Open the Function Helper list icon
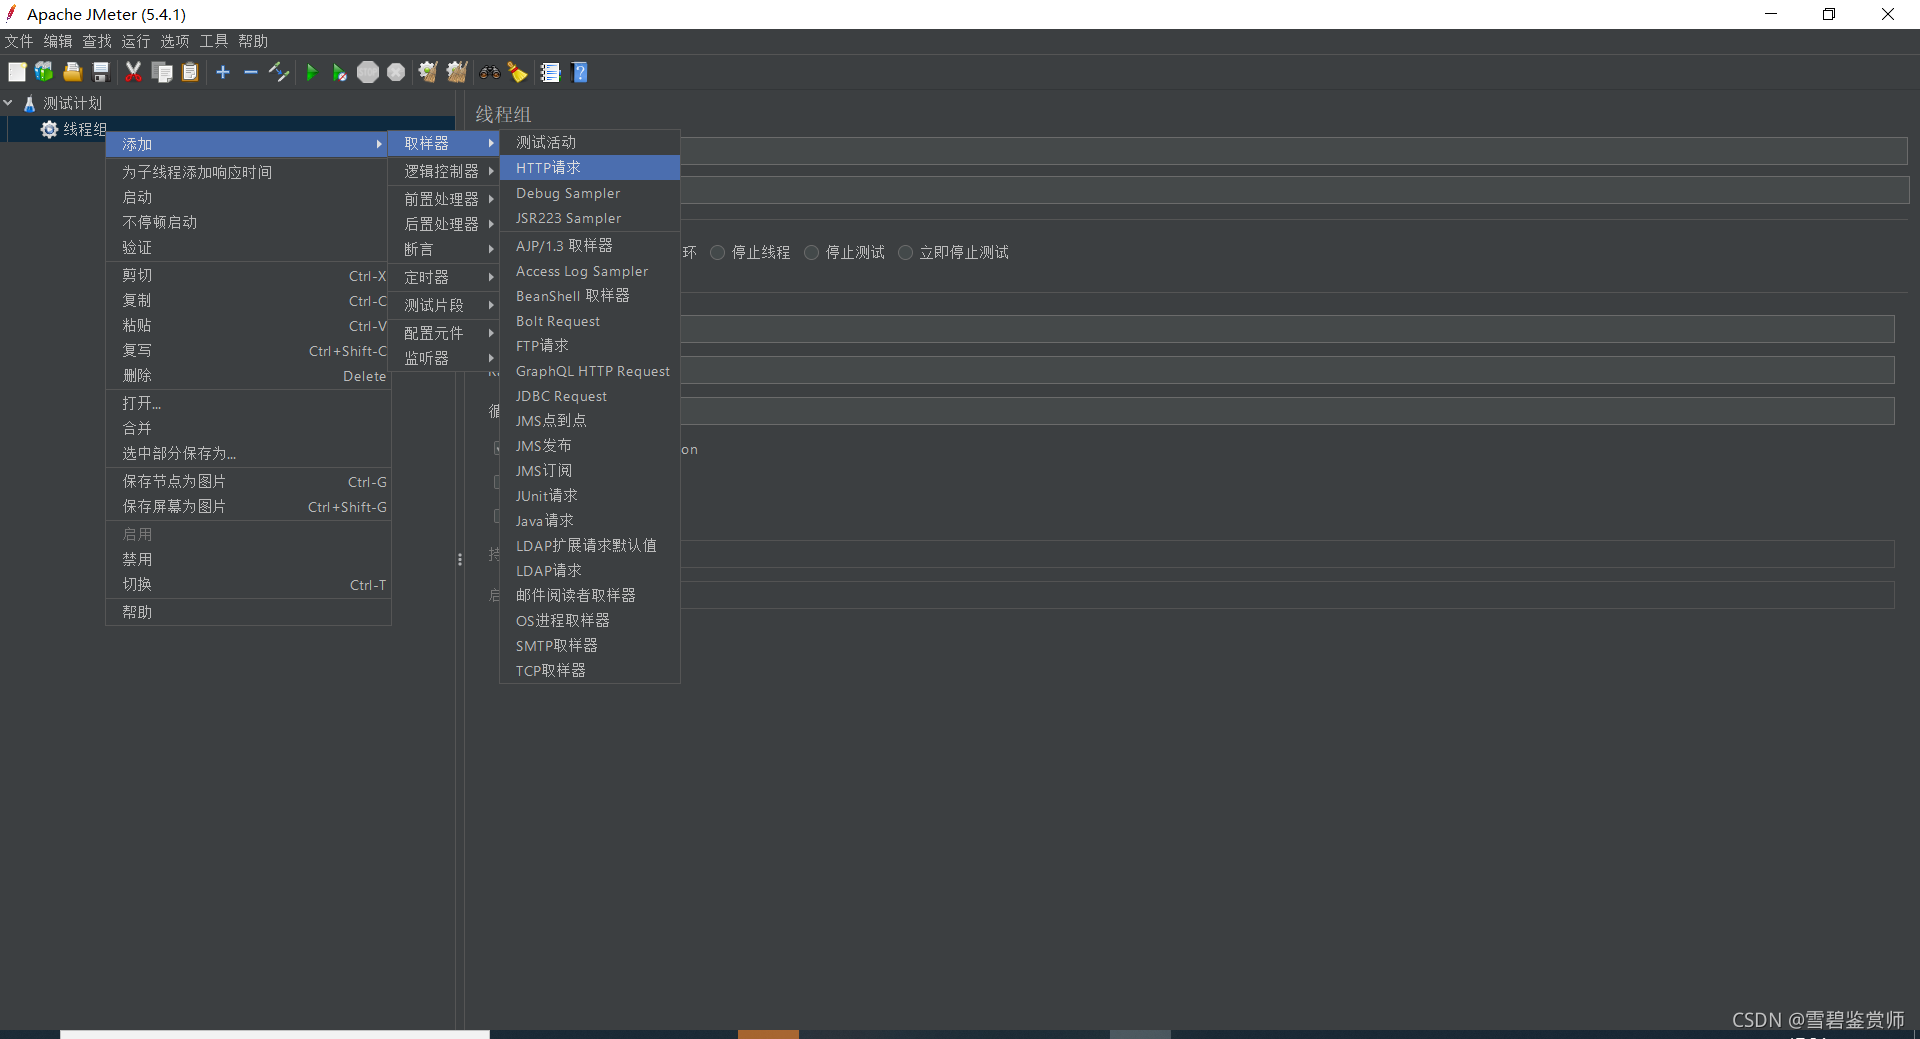 tap(550, 72)
